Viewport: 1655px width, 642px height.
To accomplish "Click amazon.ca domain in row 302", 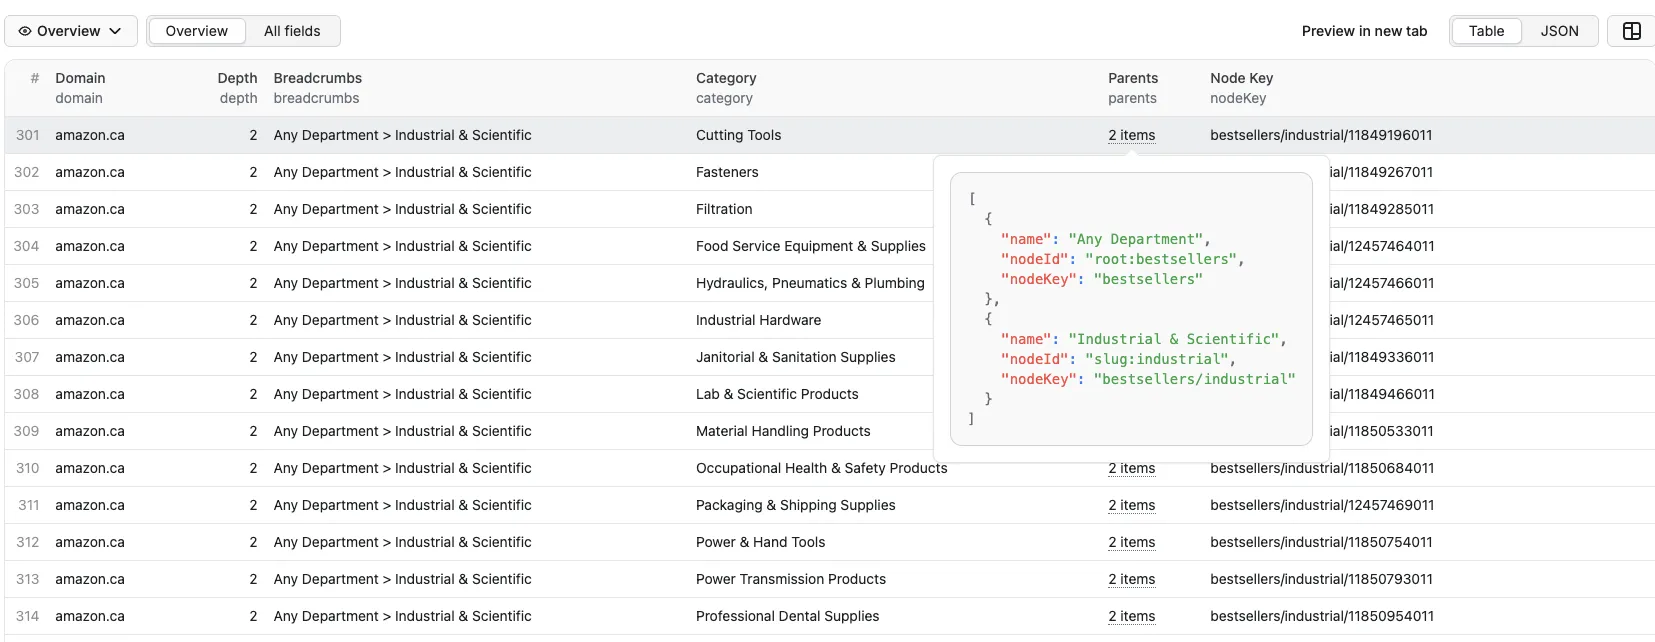I will (x=90, y=172).
